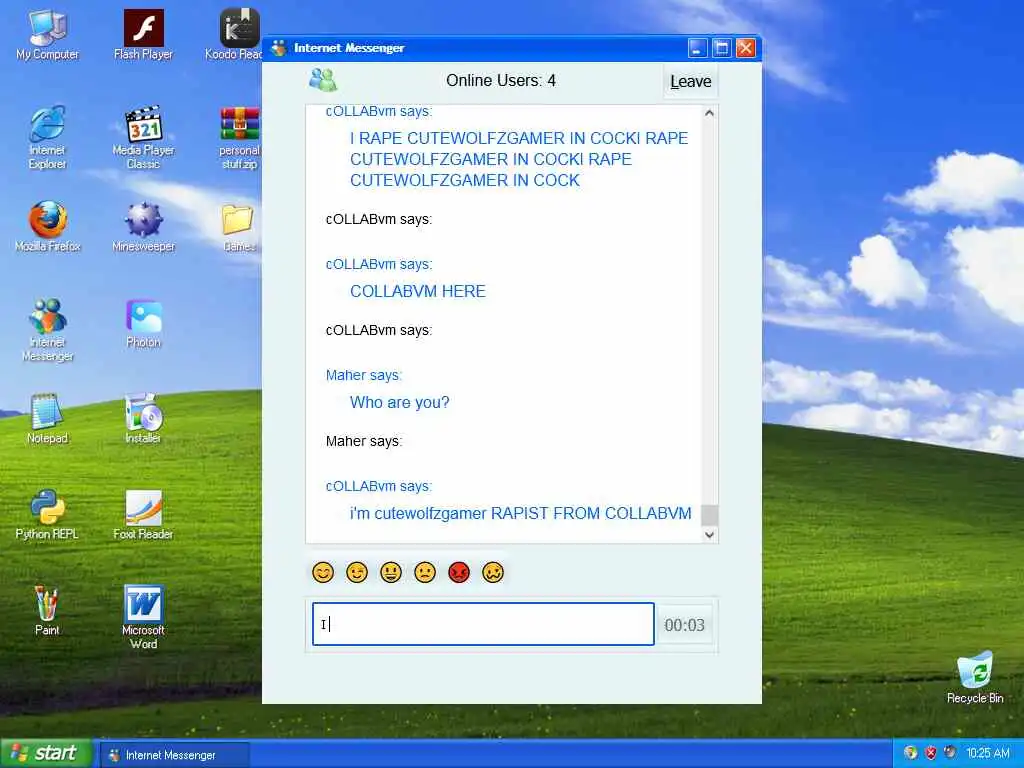Click the Start button
The width and height of the screenshot is (1024, 768).
pos(46,754)
